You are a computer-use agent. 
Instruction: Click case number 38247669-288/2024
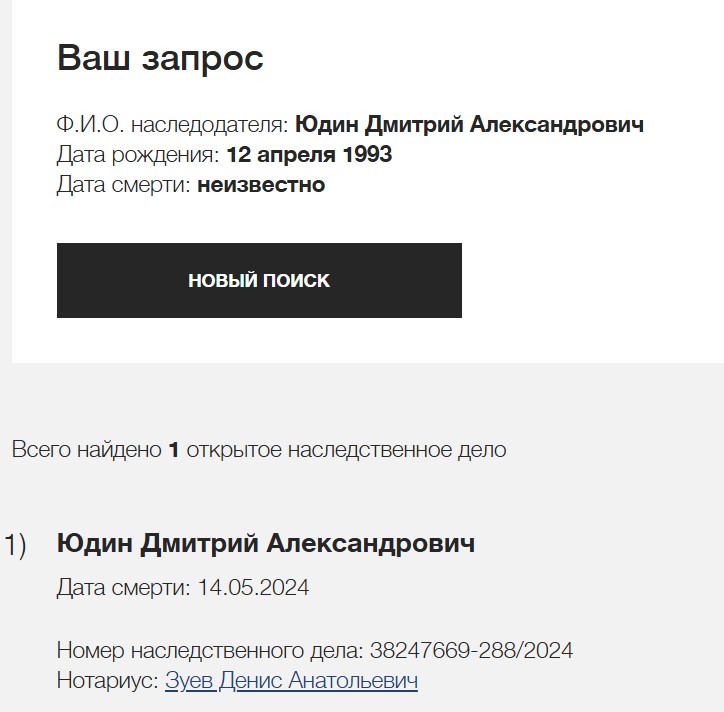[471, 651]
